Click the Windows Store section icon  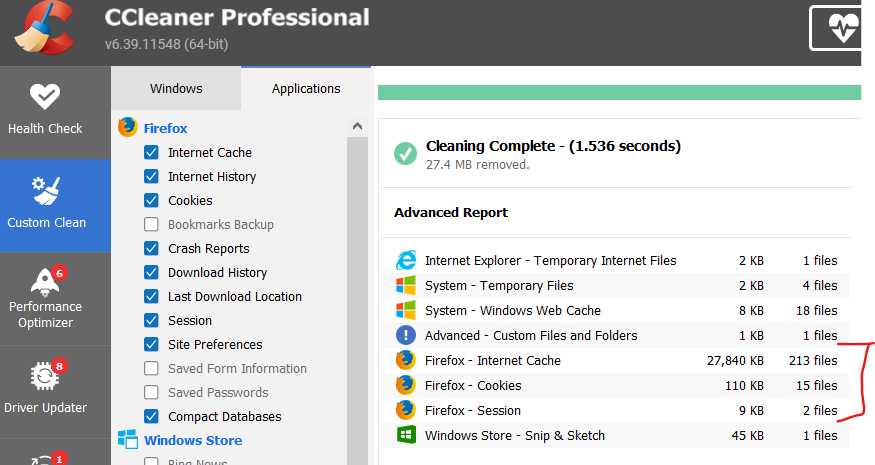coord(128,440)
